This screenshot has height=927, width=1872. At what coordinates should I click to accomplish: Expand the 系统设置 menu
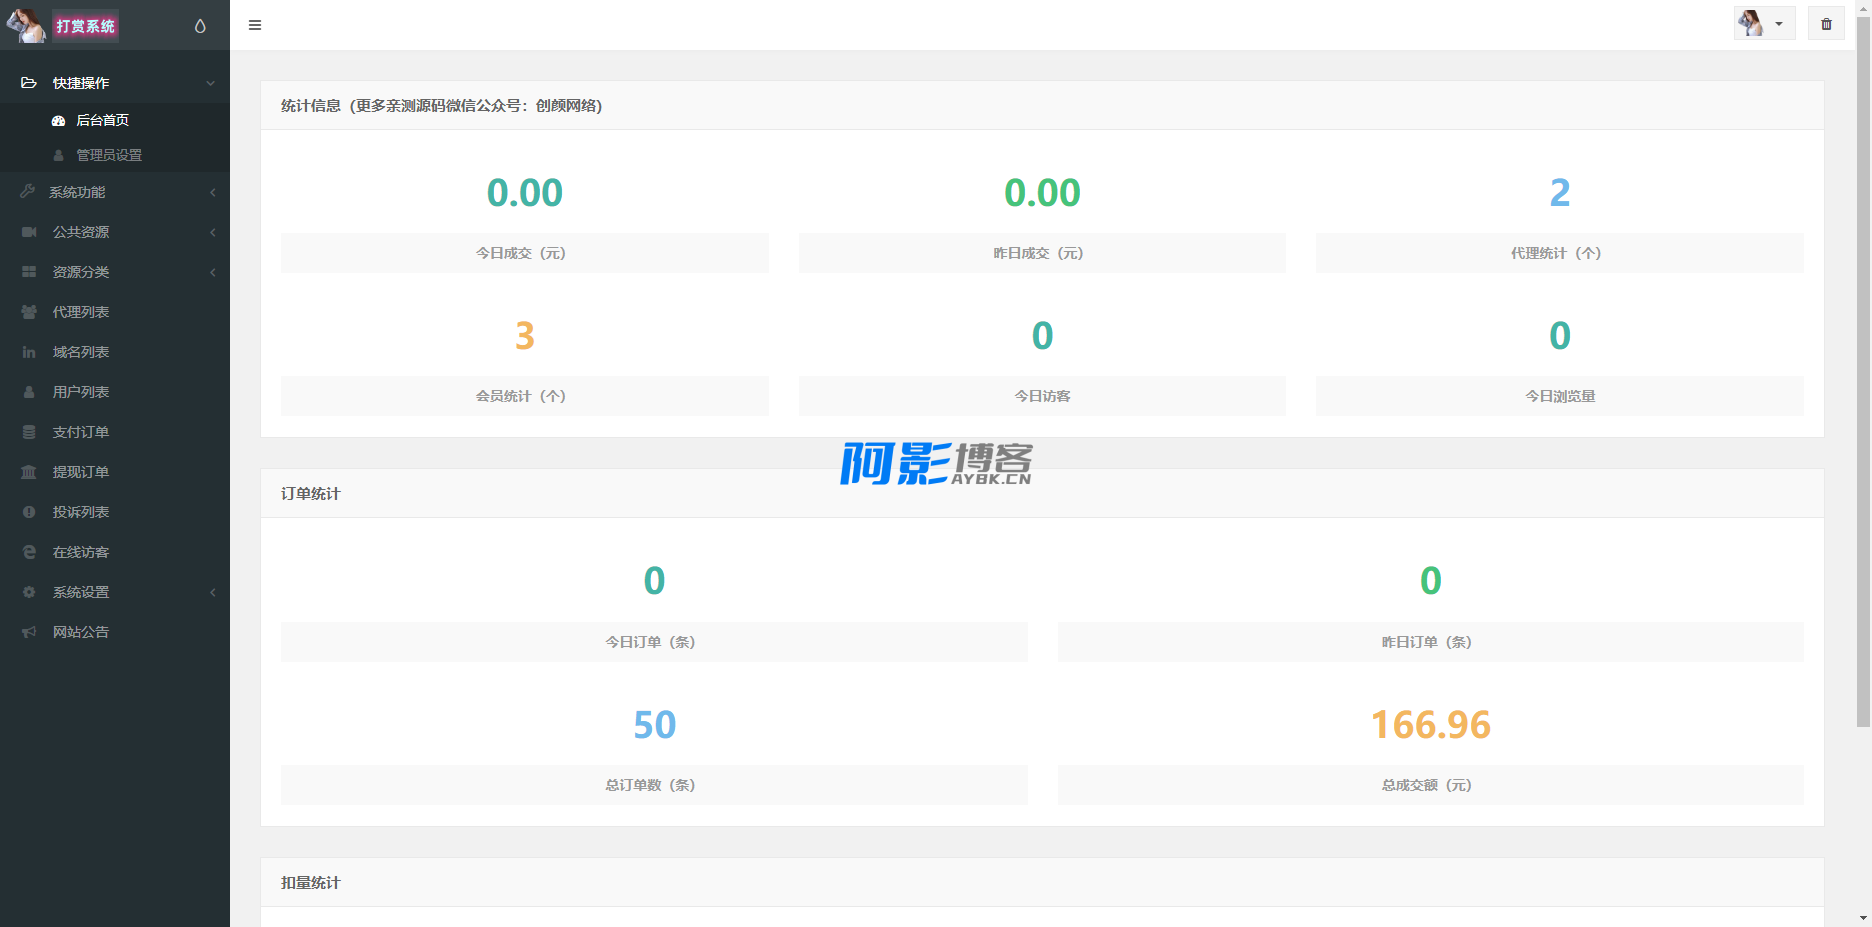(114, 592)
